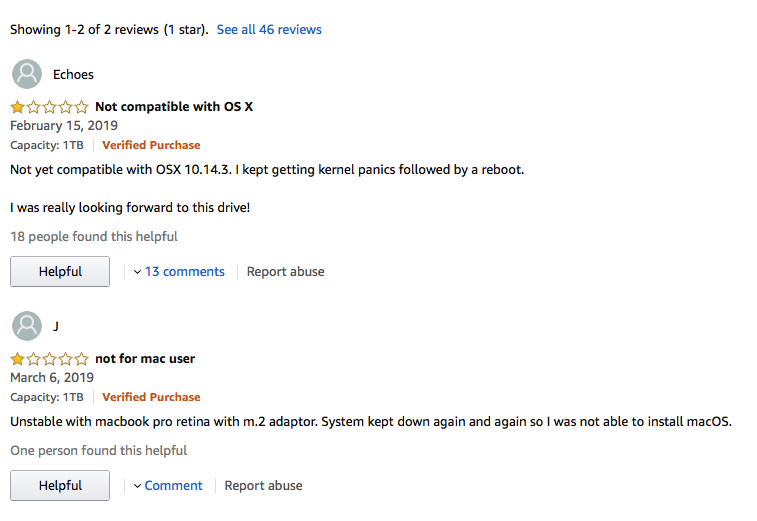This screenshot has width=757, height=521.
Task: Mark J's review as Helpful
Action: [x=60, y=485]
